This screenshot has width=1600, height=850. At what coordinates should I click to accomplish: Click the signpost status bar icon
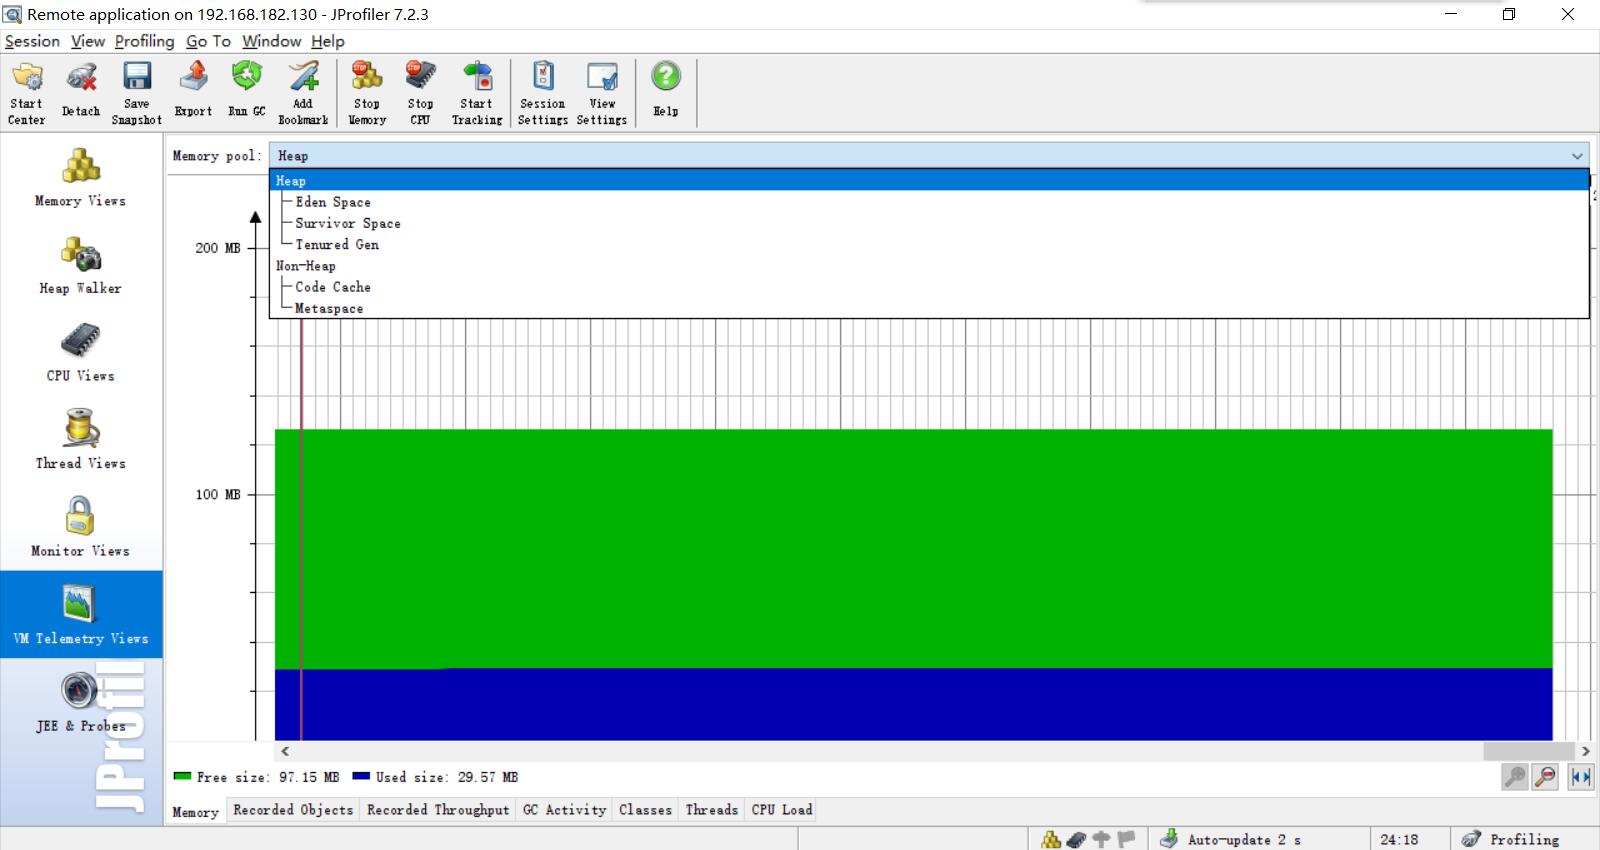pyautogui.click(x=1101, y=840)
